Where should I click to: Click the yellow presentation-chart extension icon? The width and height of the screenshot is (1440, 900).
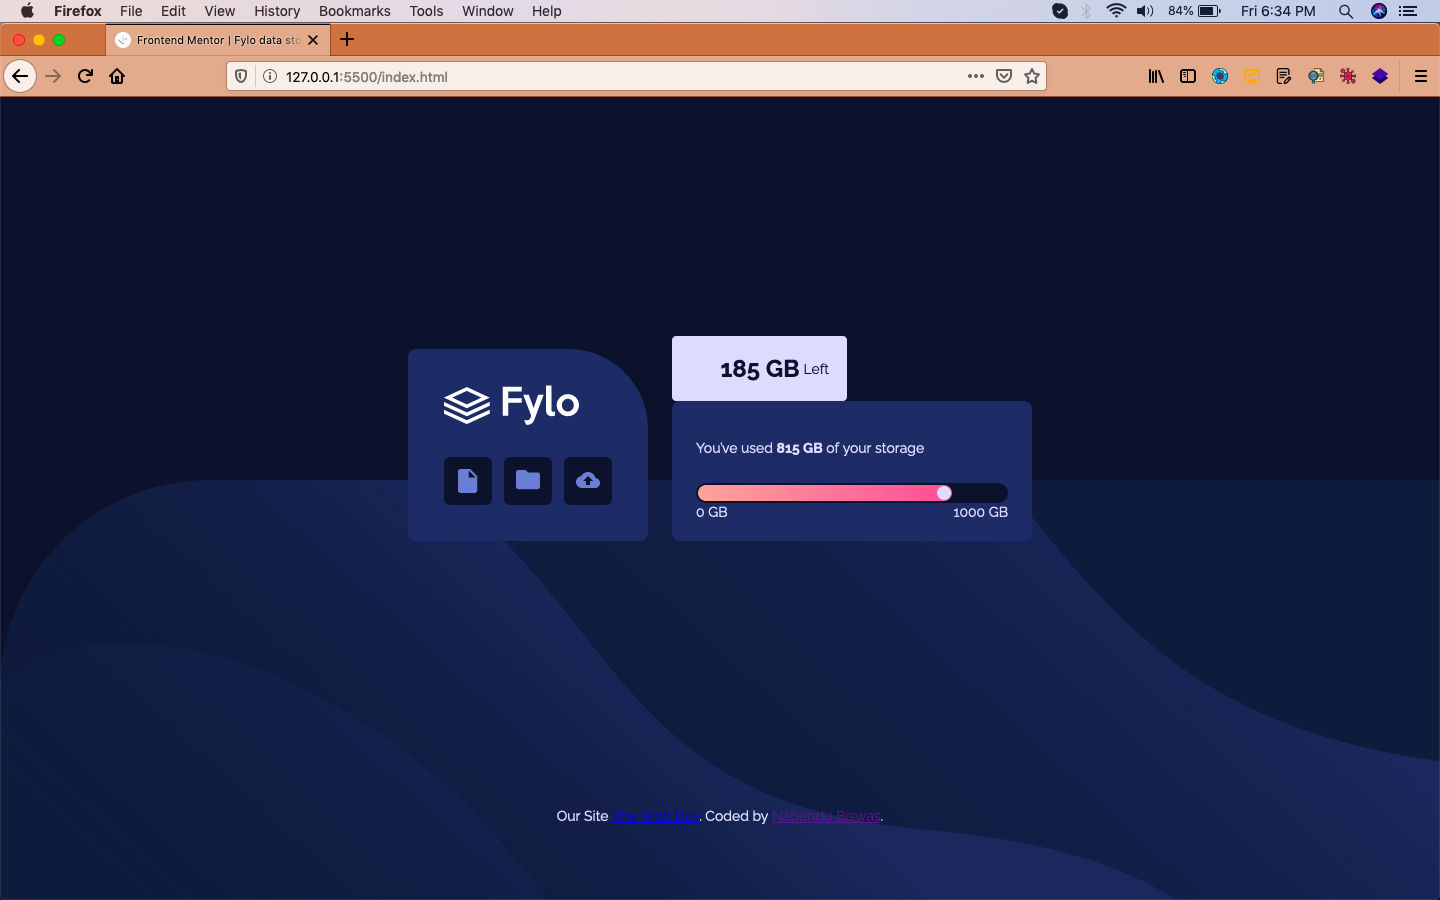tap(1252, 76)
